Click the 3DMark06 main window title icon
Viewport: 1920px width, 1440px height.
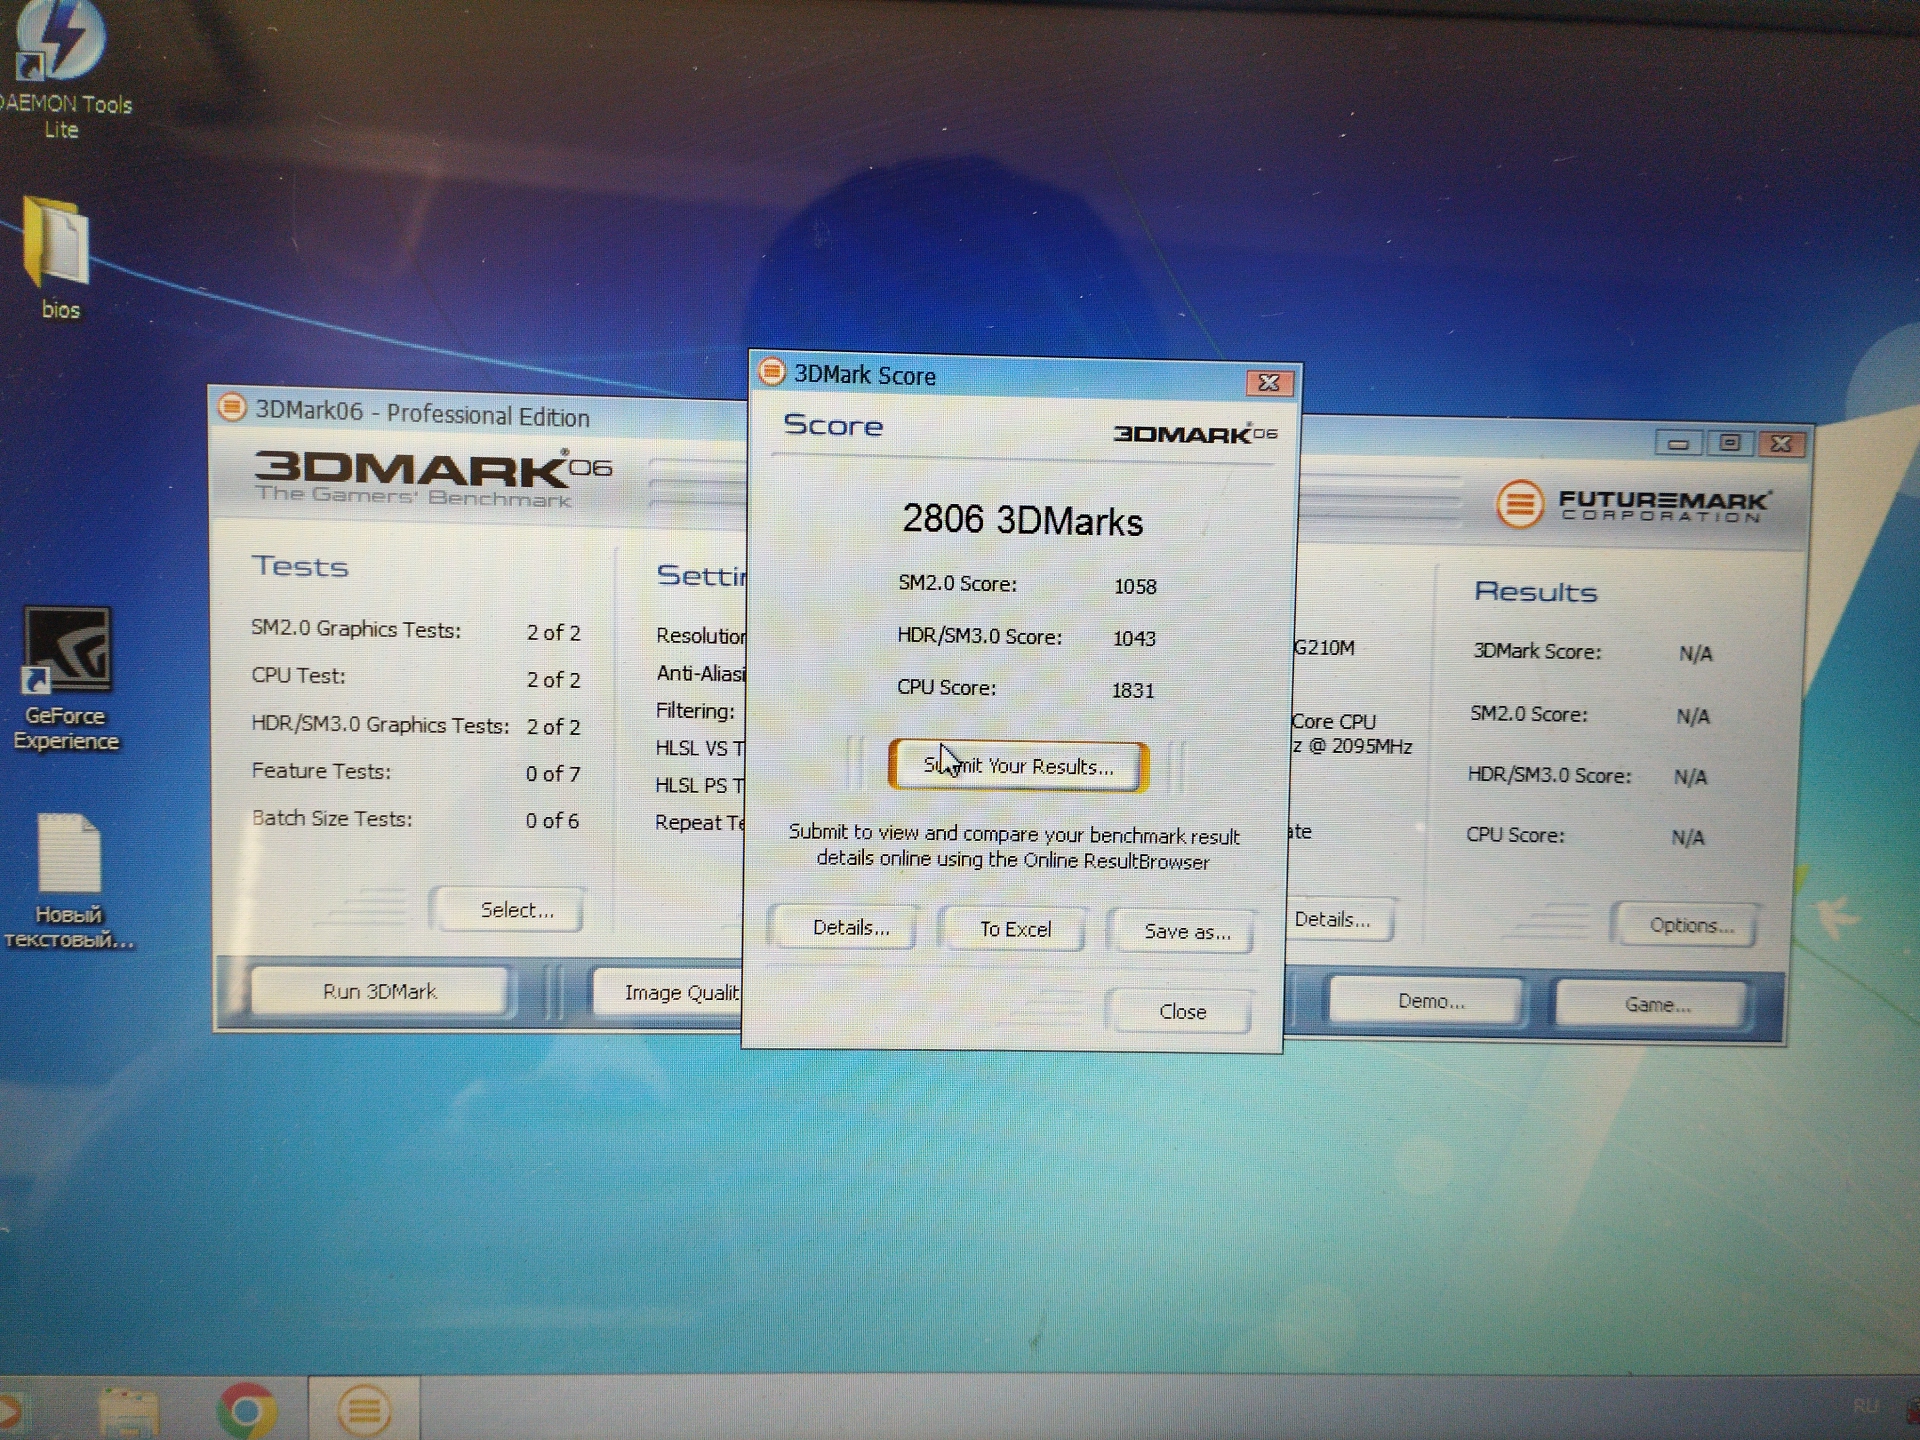[x=232, y=407]
